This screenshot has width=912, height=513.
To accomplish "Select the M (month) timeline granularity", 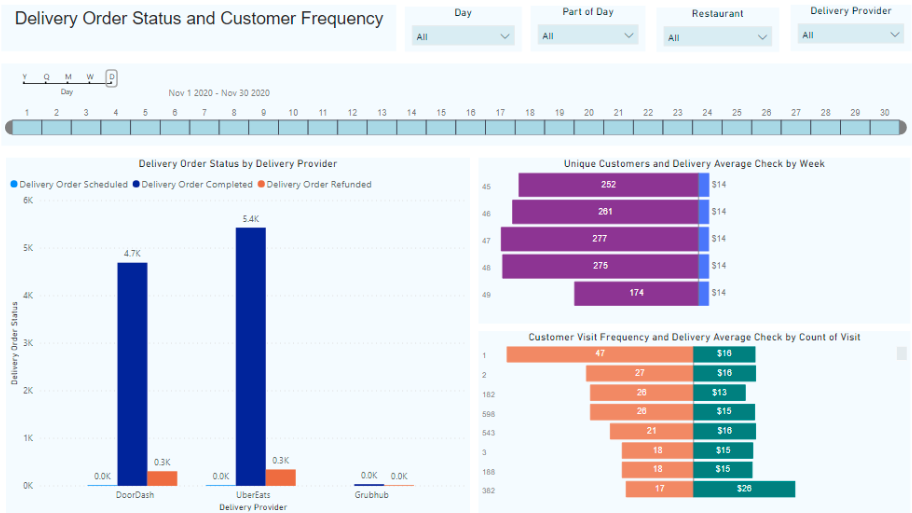I will 68,77.
